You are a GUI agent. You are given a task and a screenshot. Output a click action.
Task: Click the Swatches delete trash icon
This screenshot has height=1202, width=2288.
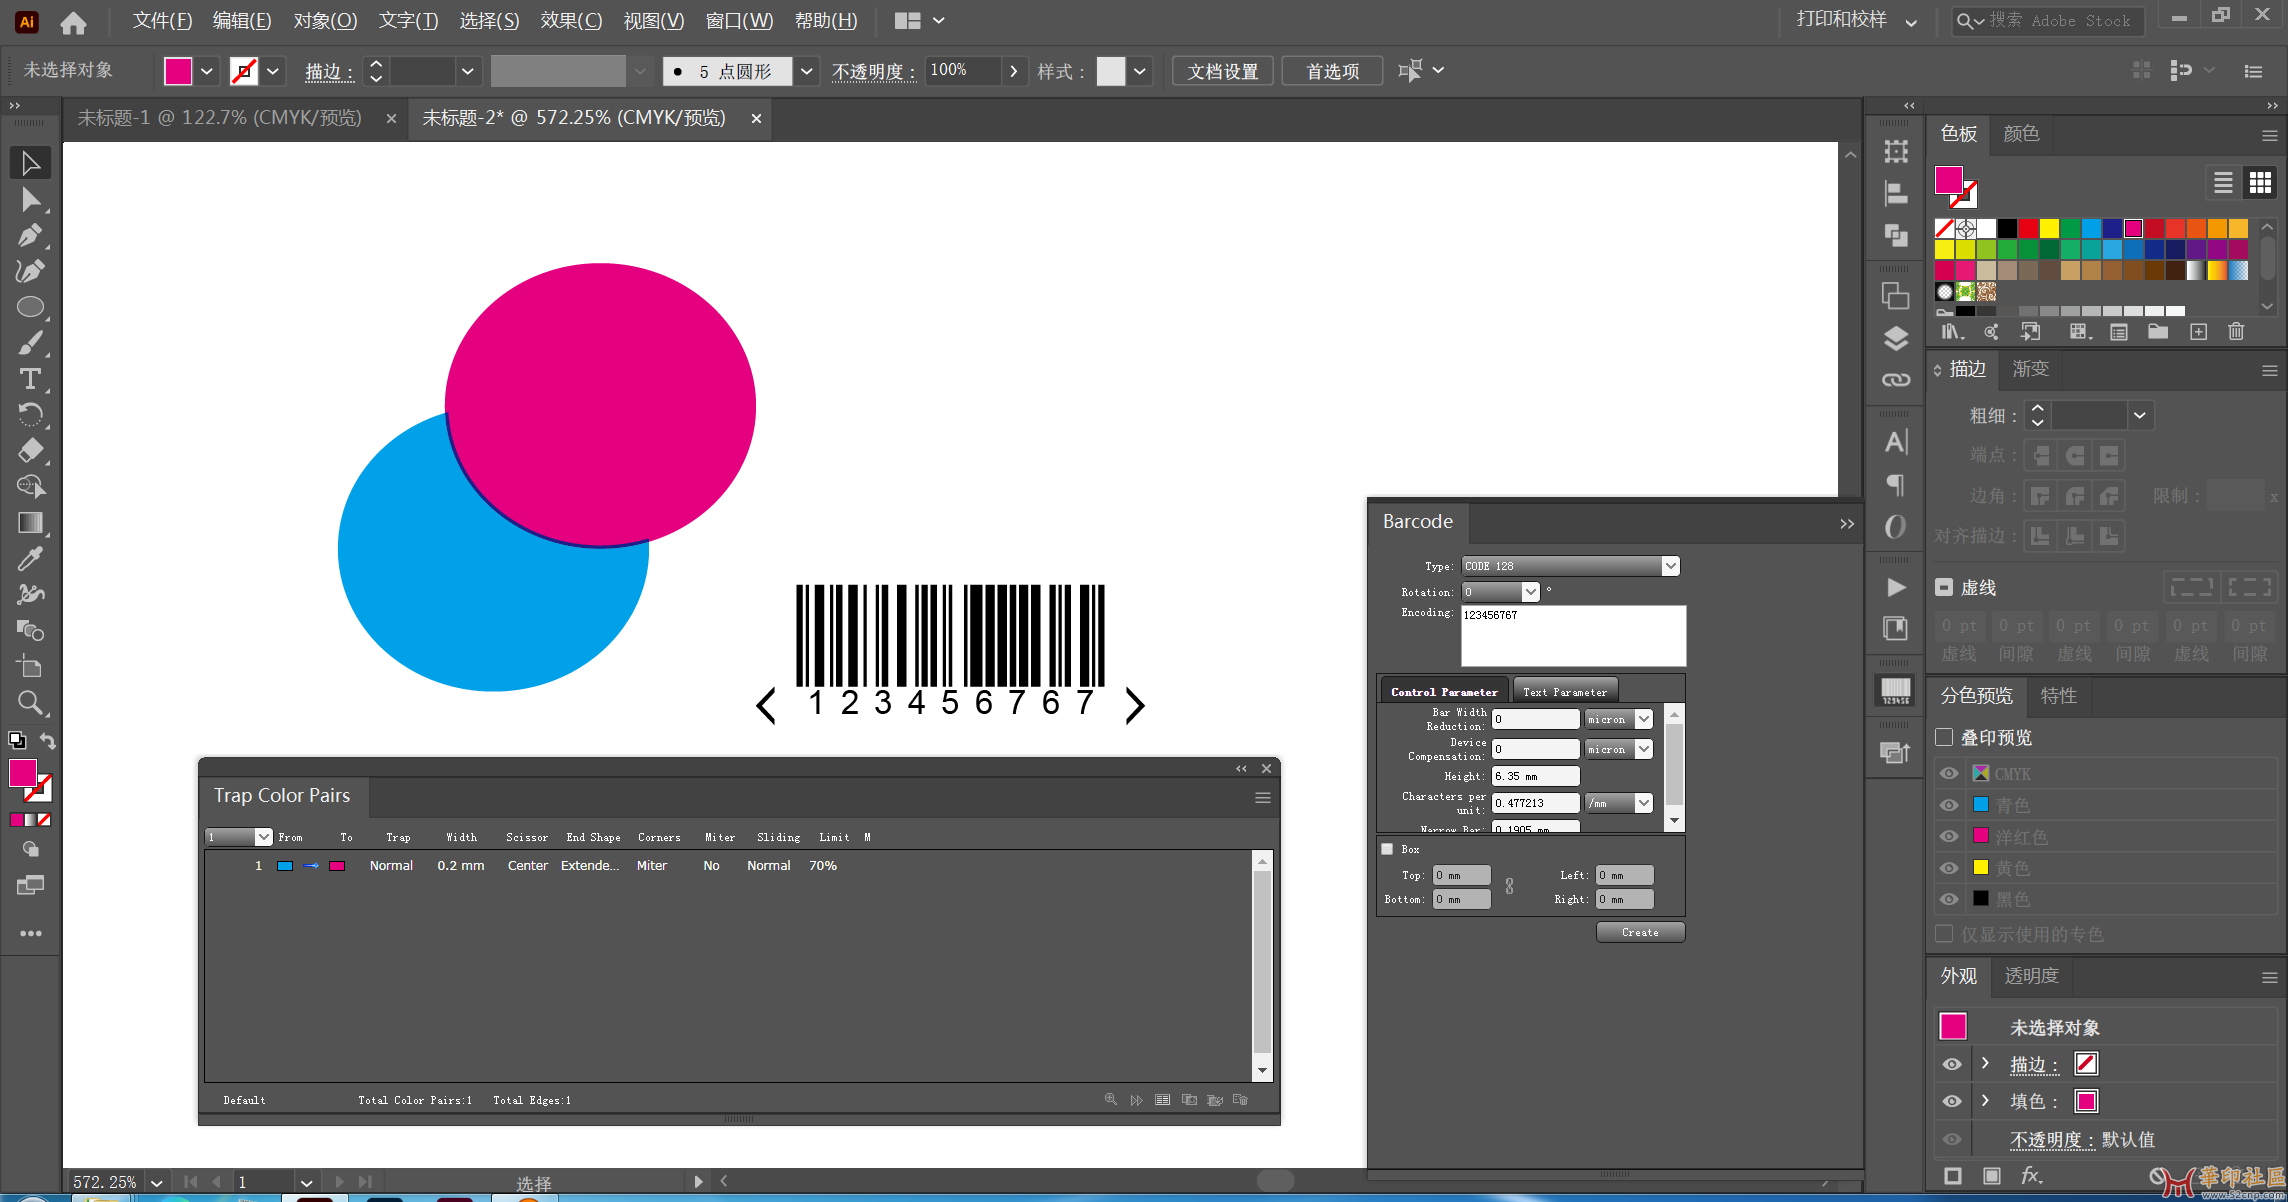[2237, 332]
